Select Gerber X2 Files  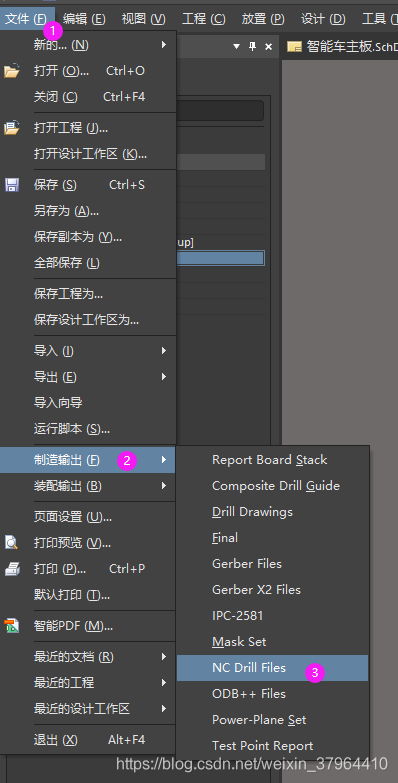point(272,589)
